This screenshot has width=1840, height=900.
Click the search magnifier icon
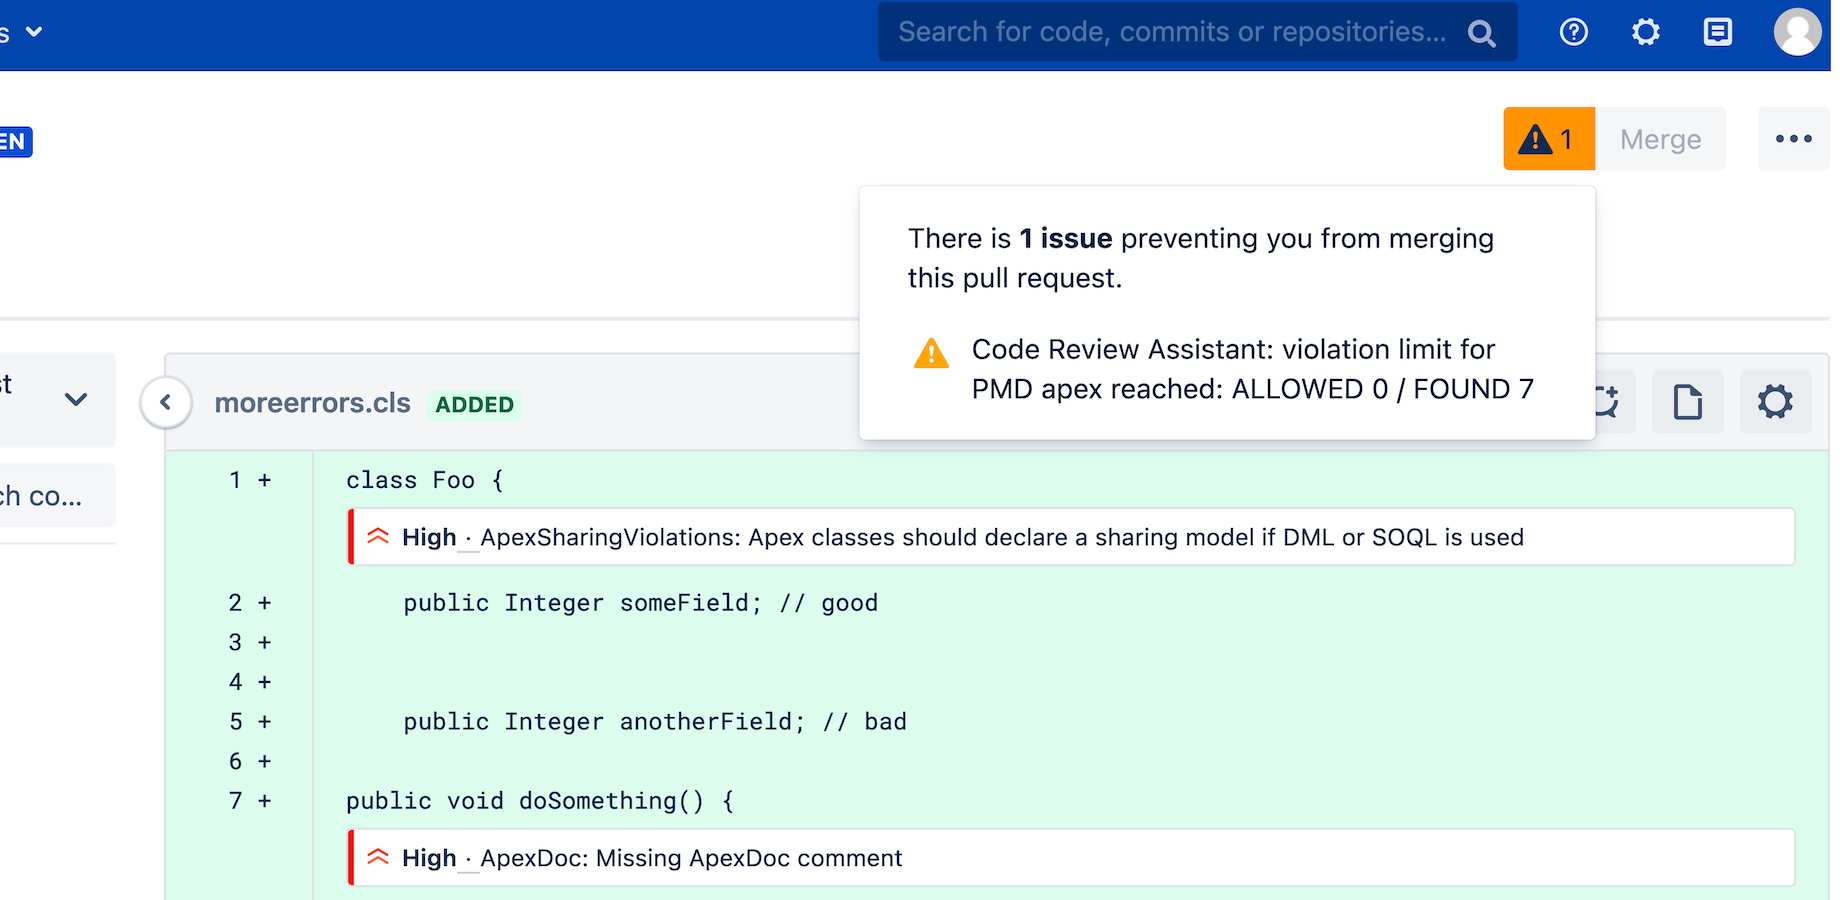pyautogui.click(x=1481, y=34)
